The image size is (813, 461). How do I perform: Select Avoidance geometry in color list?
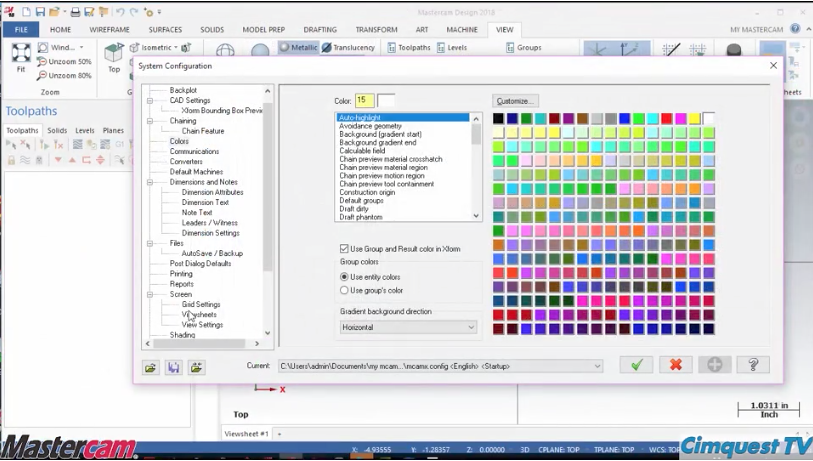coord(370,126)
